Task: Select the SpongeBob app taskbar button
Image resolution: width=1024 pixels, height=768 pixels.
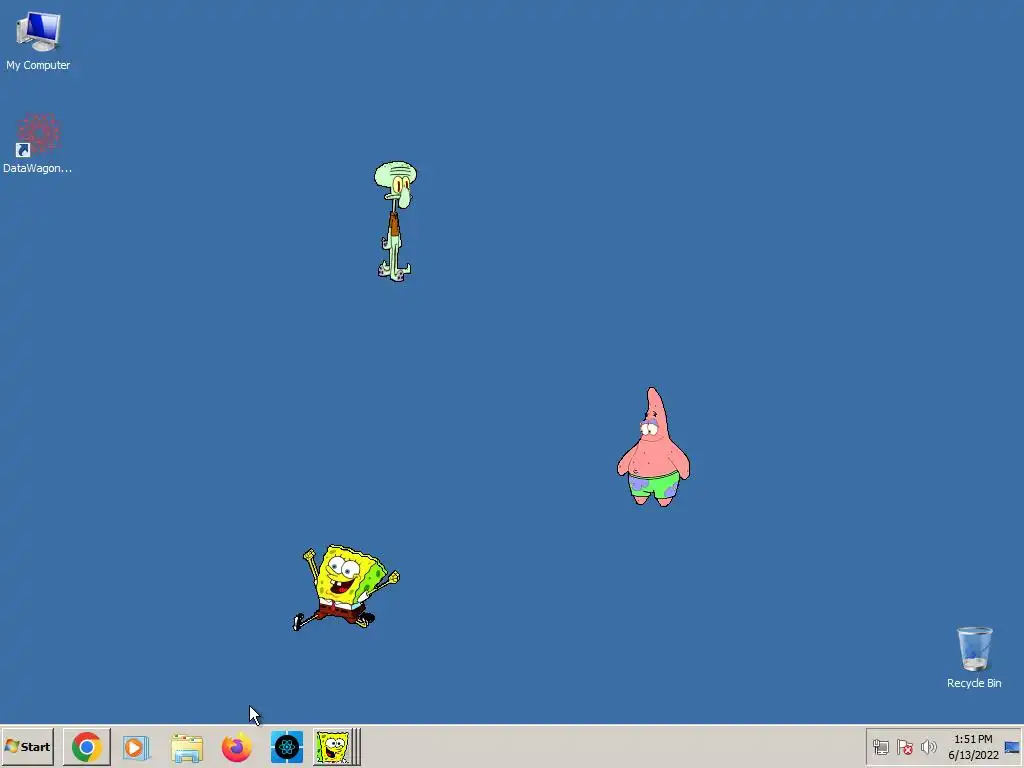Action: click(x=336, y=747)
